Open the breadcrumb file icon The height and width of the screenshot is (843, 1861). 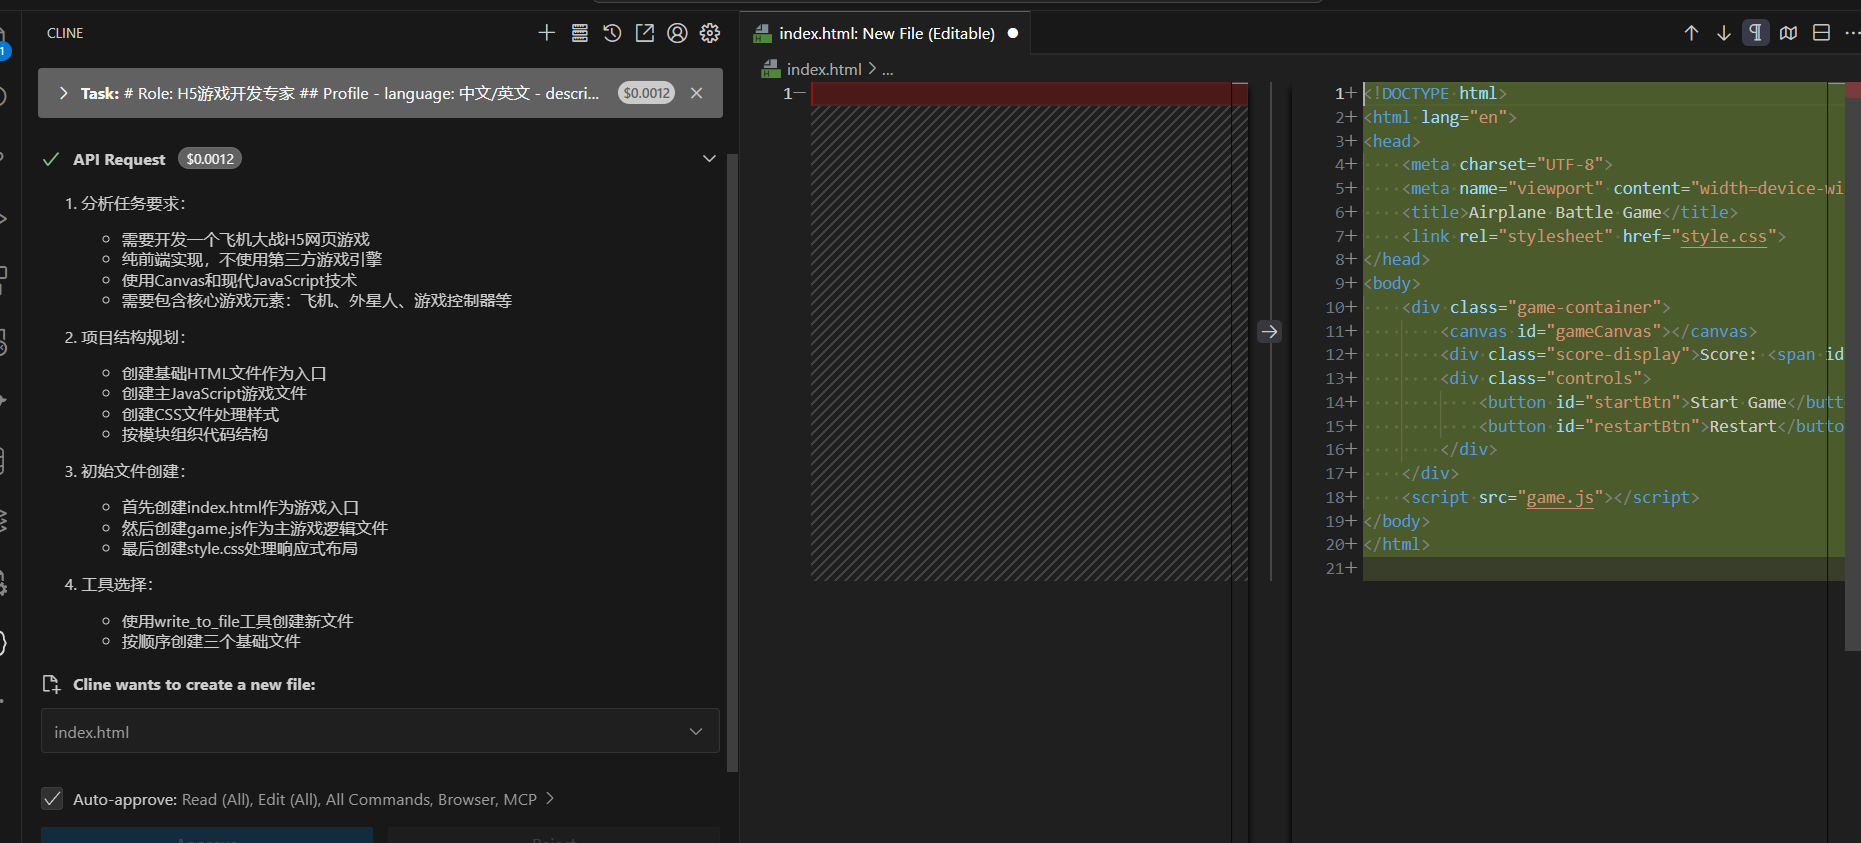click(x=771, y=69)
